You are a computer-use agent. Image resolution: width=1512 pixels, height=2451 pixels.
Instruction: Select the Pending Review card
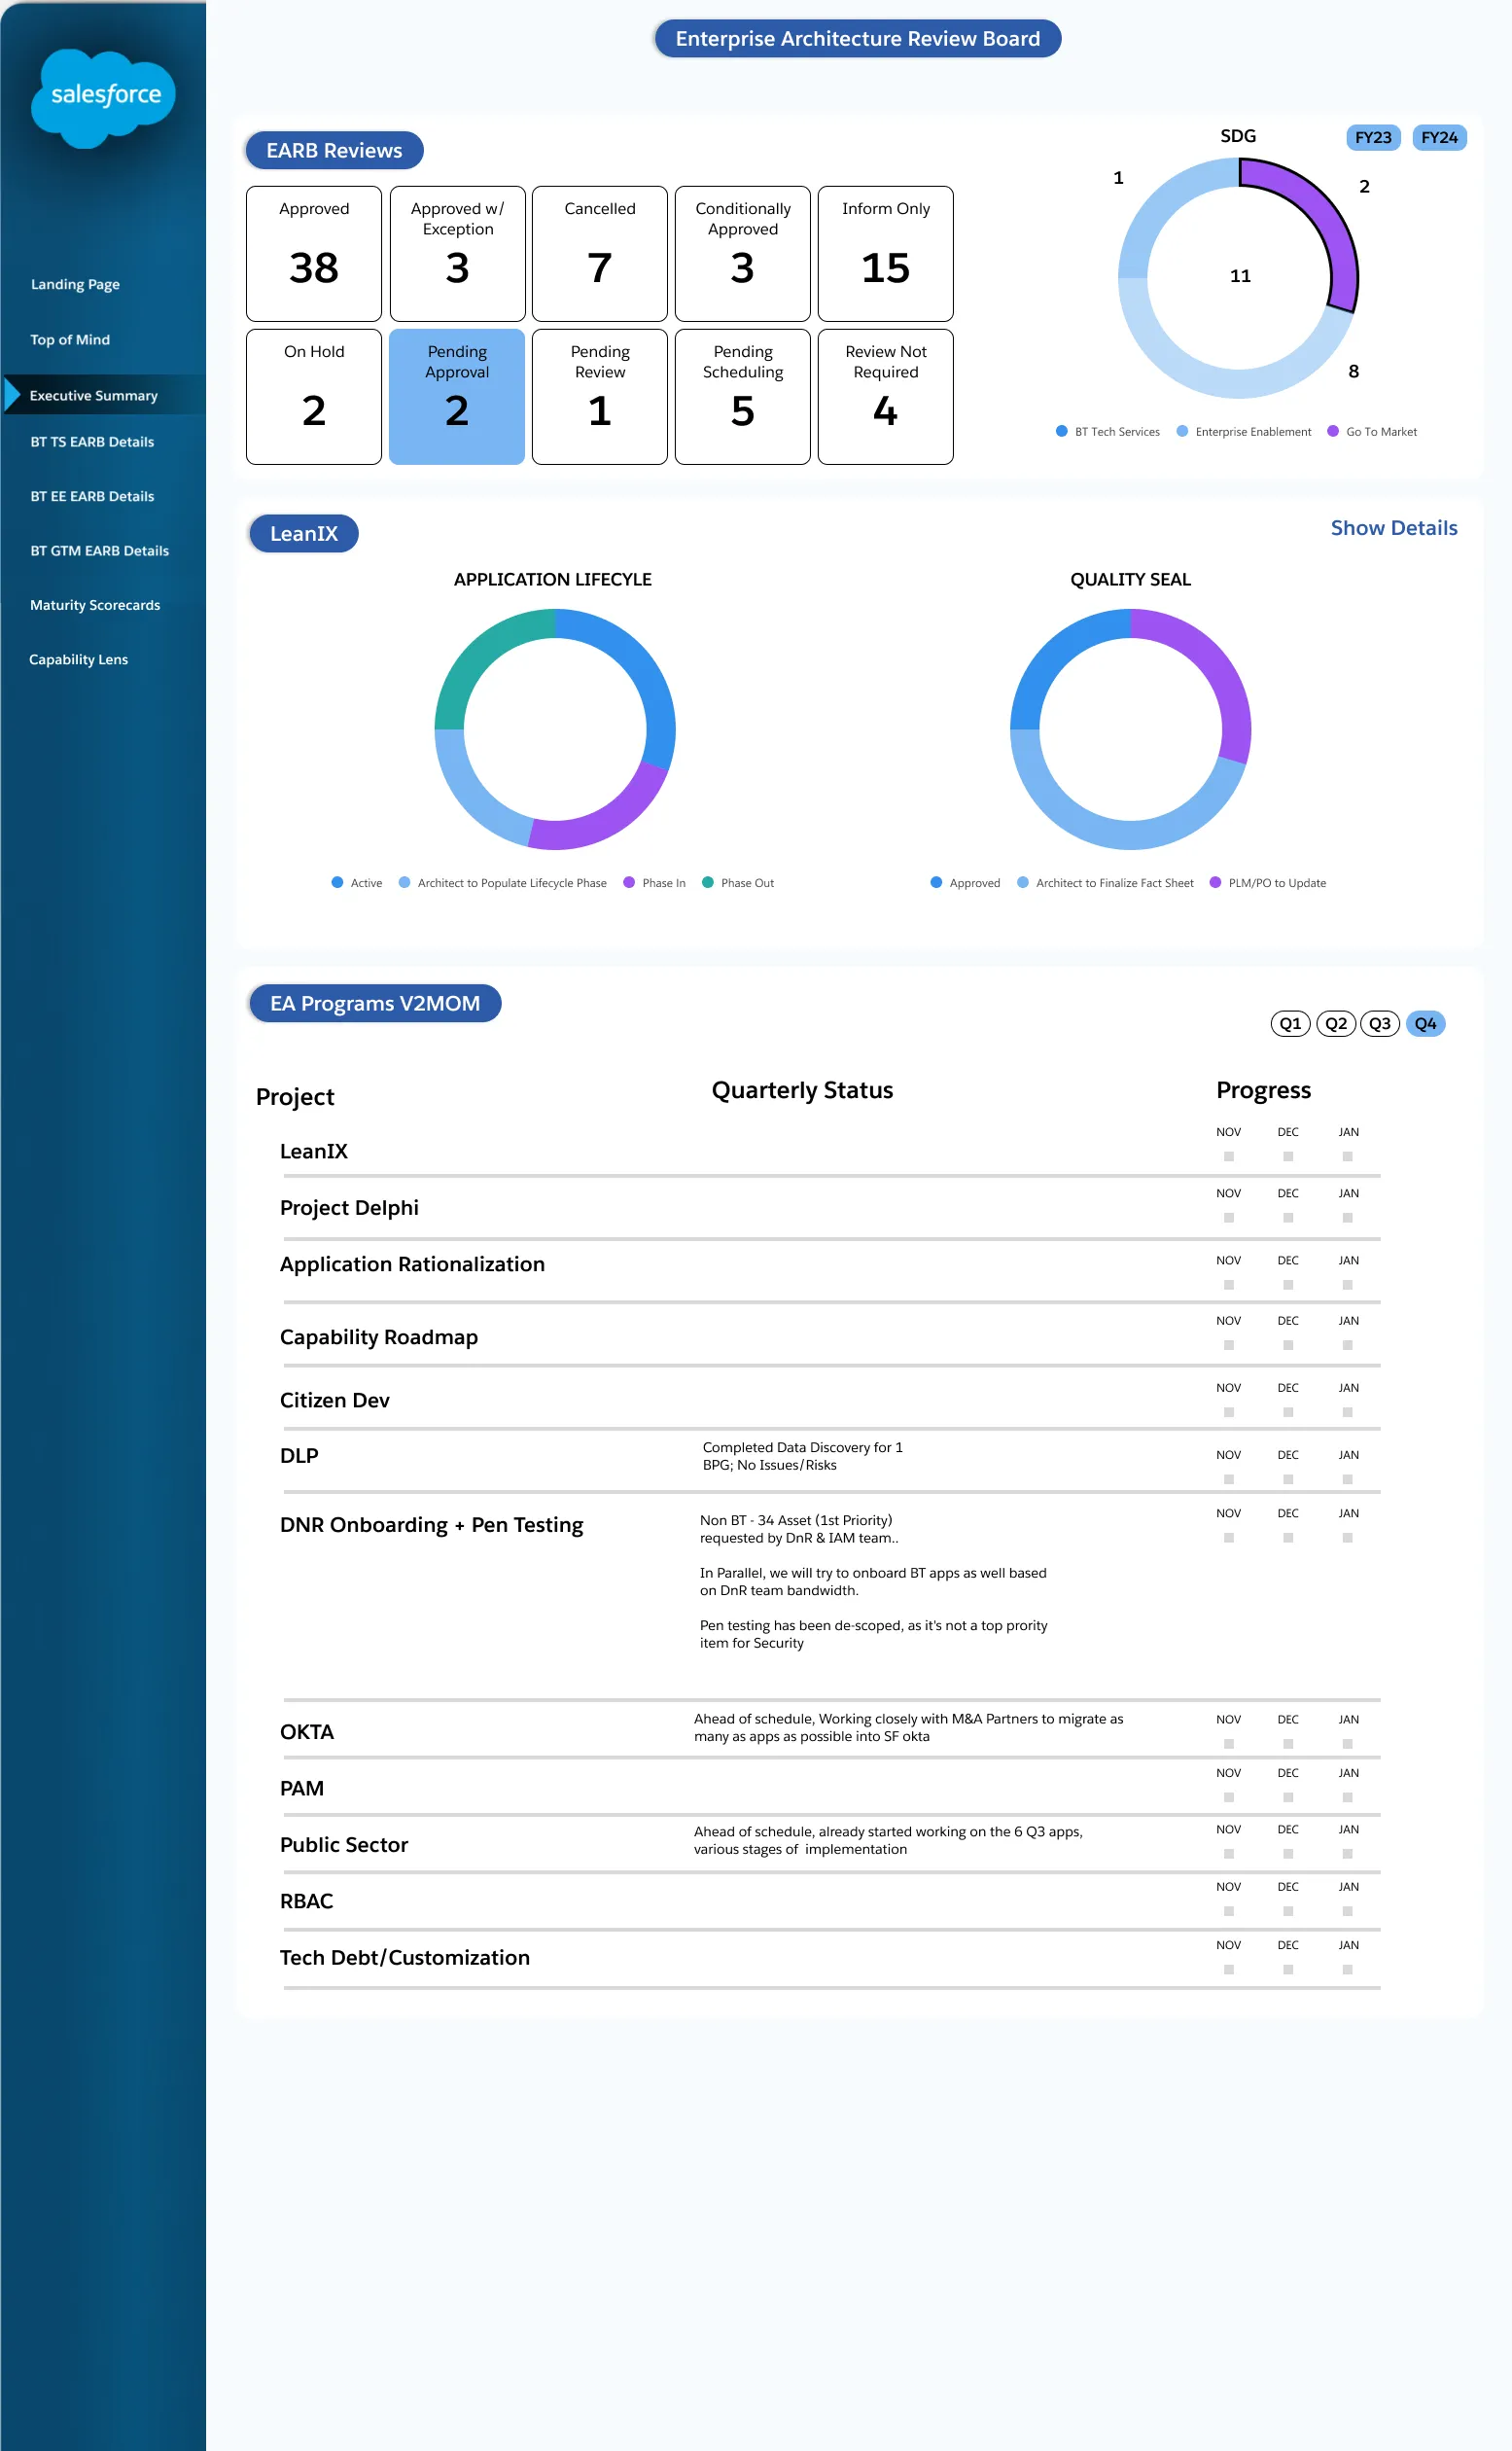600,396
